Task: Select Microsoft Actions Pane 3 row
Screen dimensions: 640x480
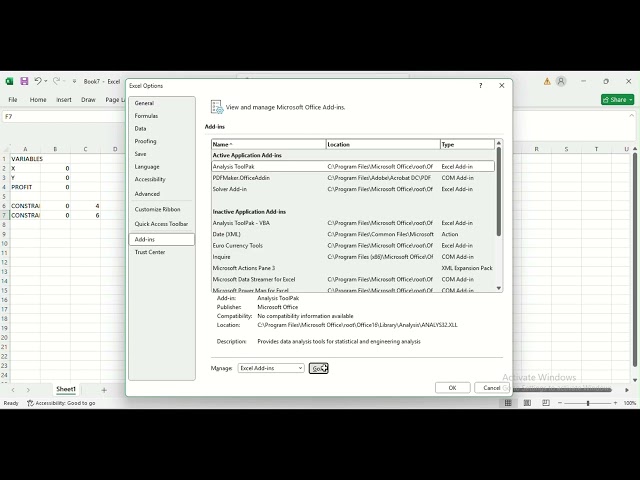Action: (353, 268)
